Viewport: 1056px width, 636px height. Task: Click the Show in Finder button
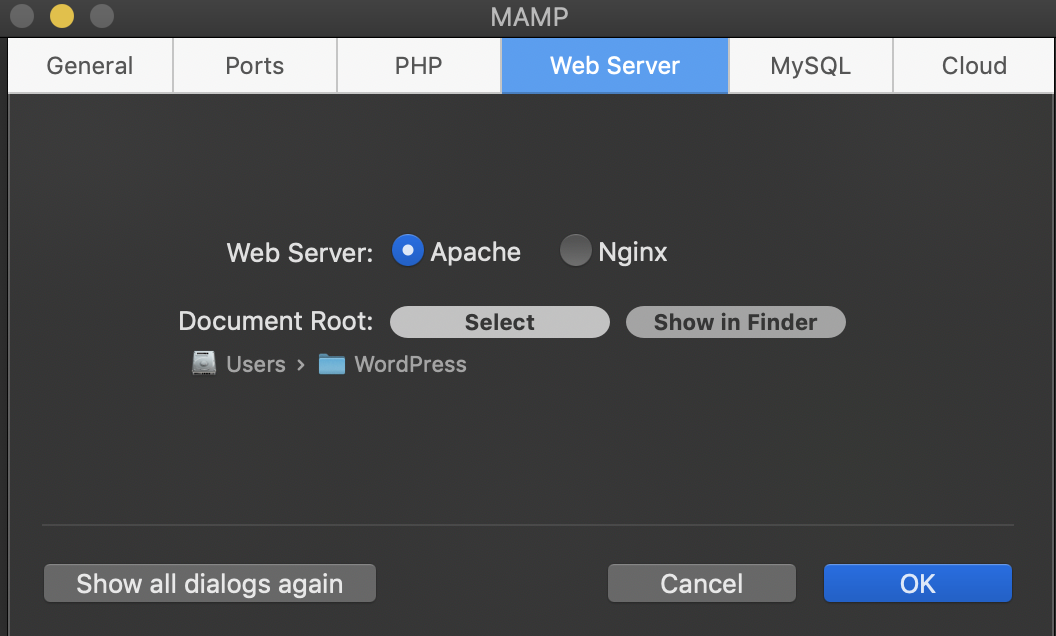coord(736,322)
